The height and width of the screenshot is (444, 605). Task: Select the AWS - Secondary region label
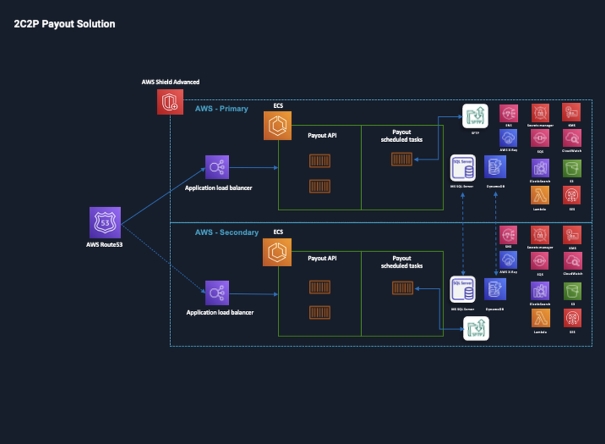point(226,232)
